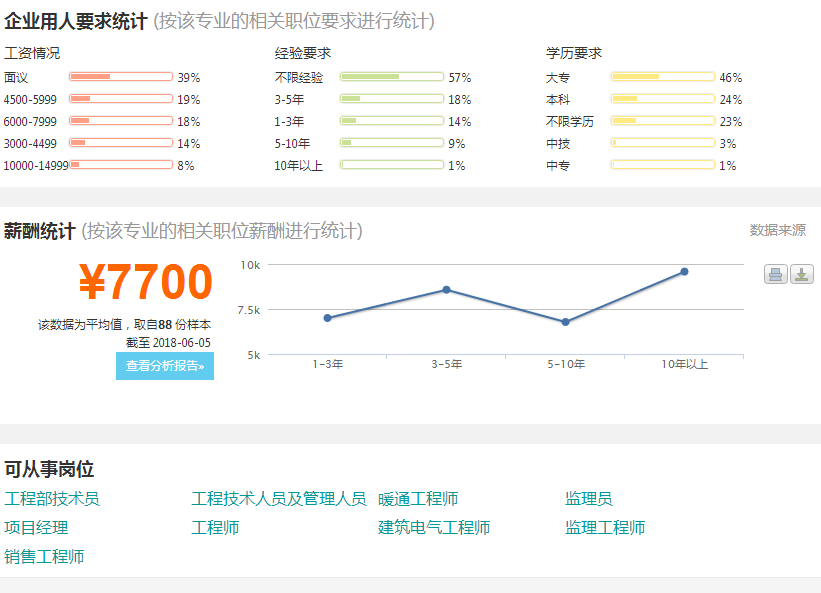The image size is (821, 593).
Task: Click the 88 份样本 sample count text
Action: [x=184, y=325]
